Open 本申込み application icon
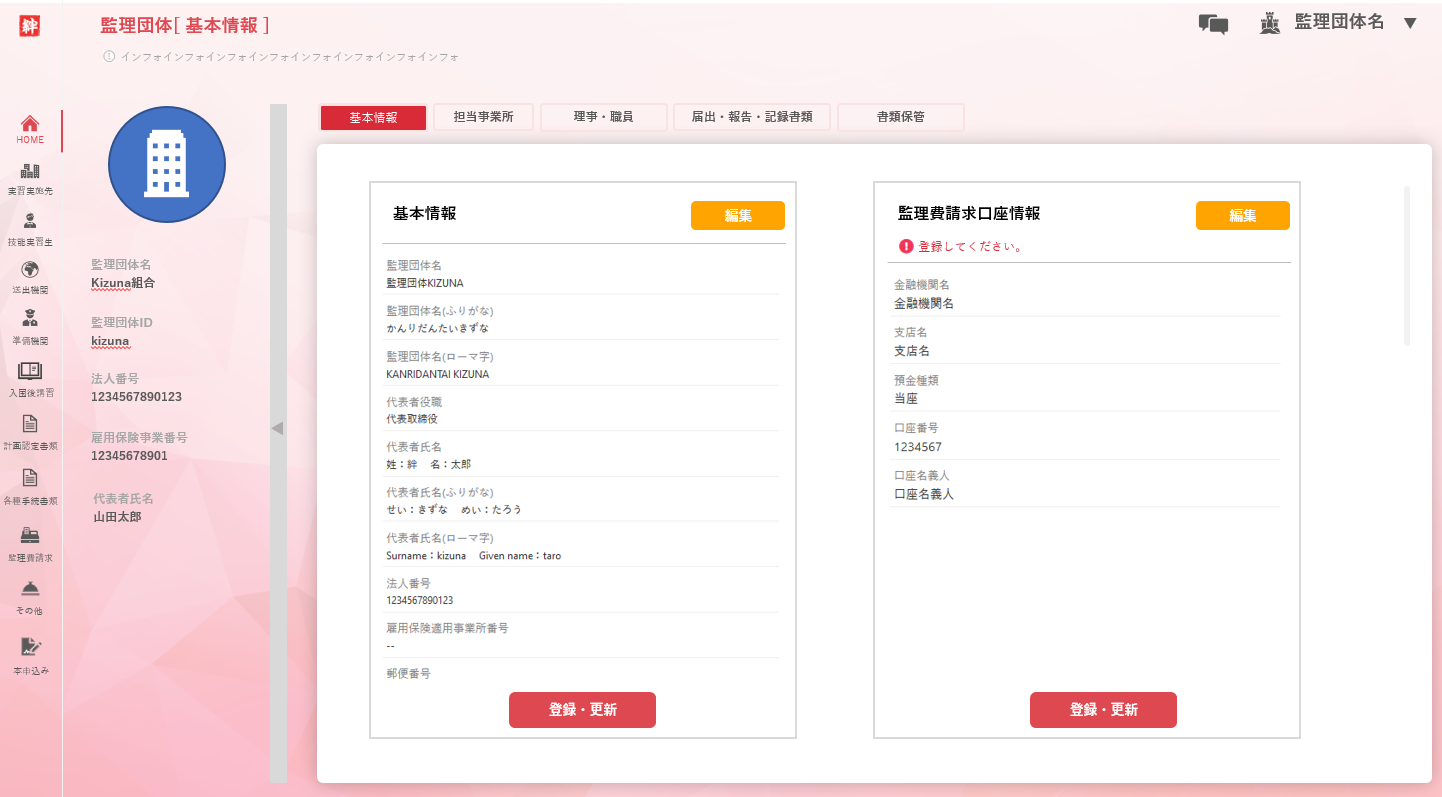Screen dimensions: 1442x797 coord(30,647)
